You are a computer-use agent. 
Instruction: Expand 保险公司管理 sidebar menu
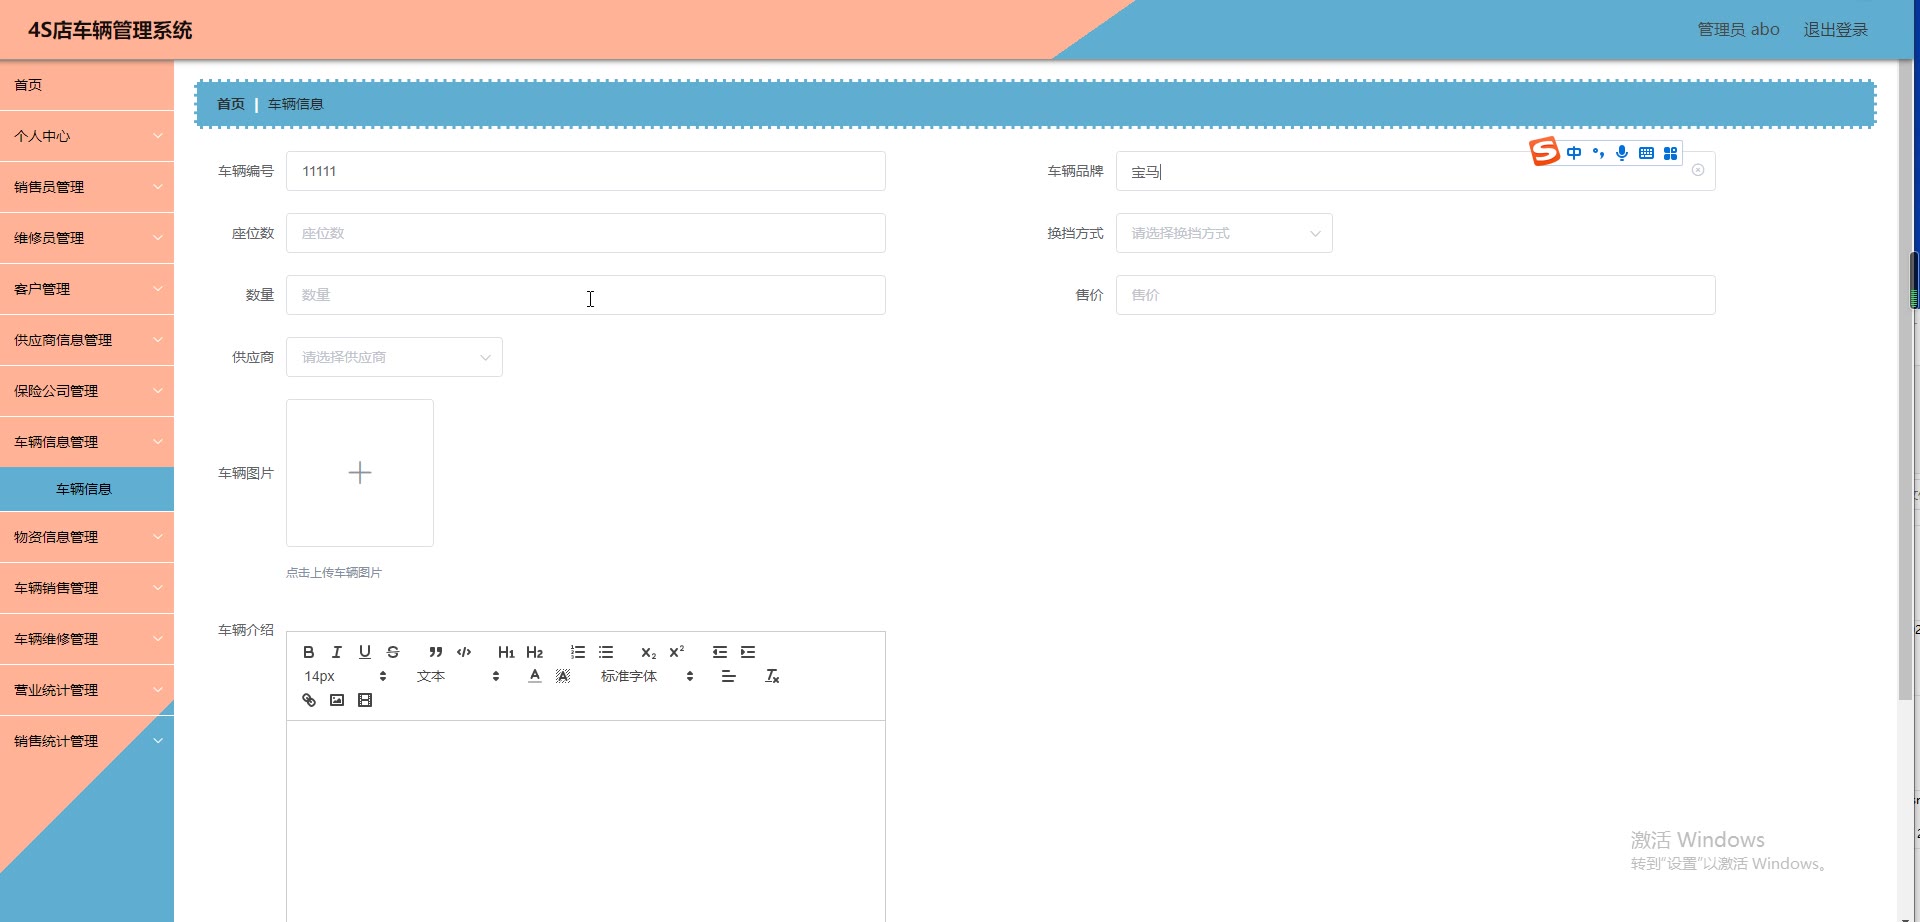click(x=87, y=391)
